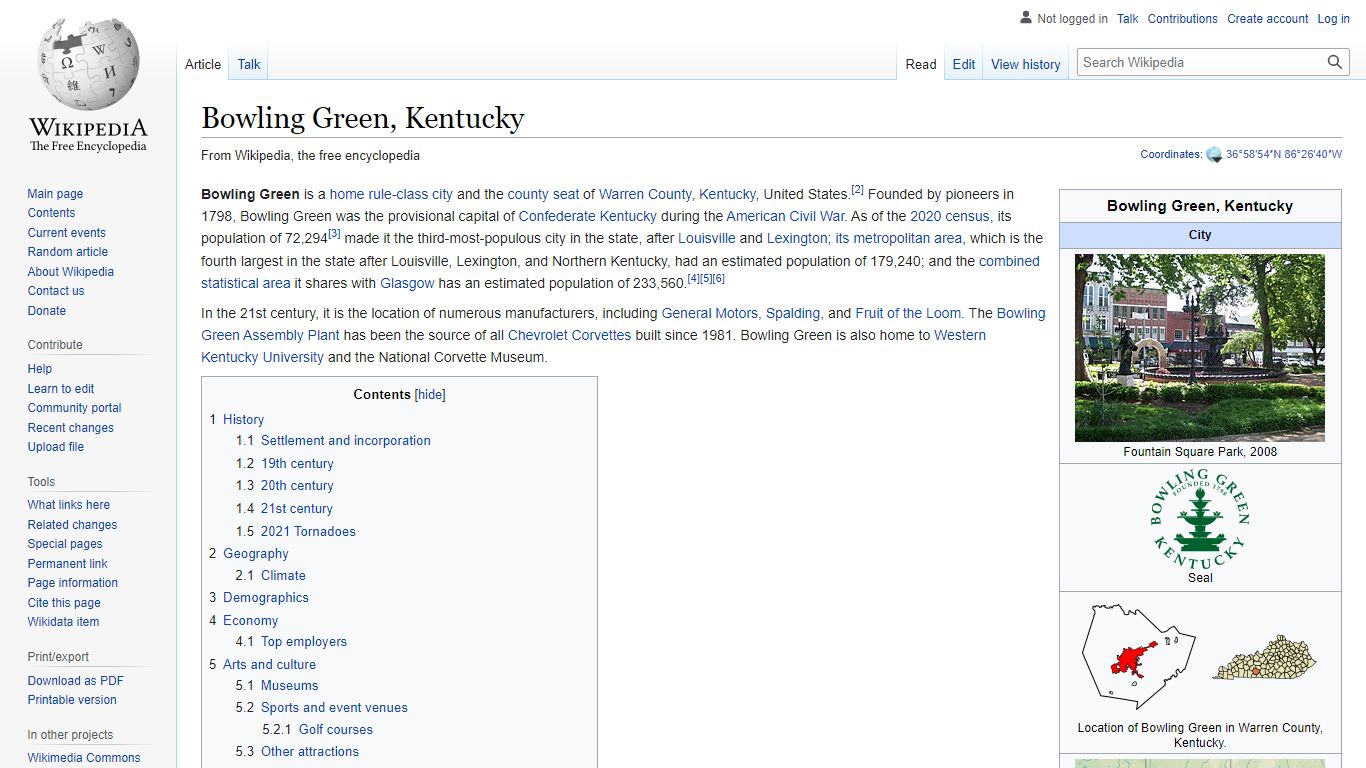Open Related changes link

click(x=72, y=525)
